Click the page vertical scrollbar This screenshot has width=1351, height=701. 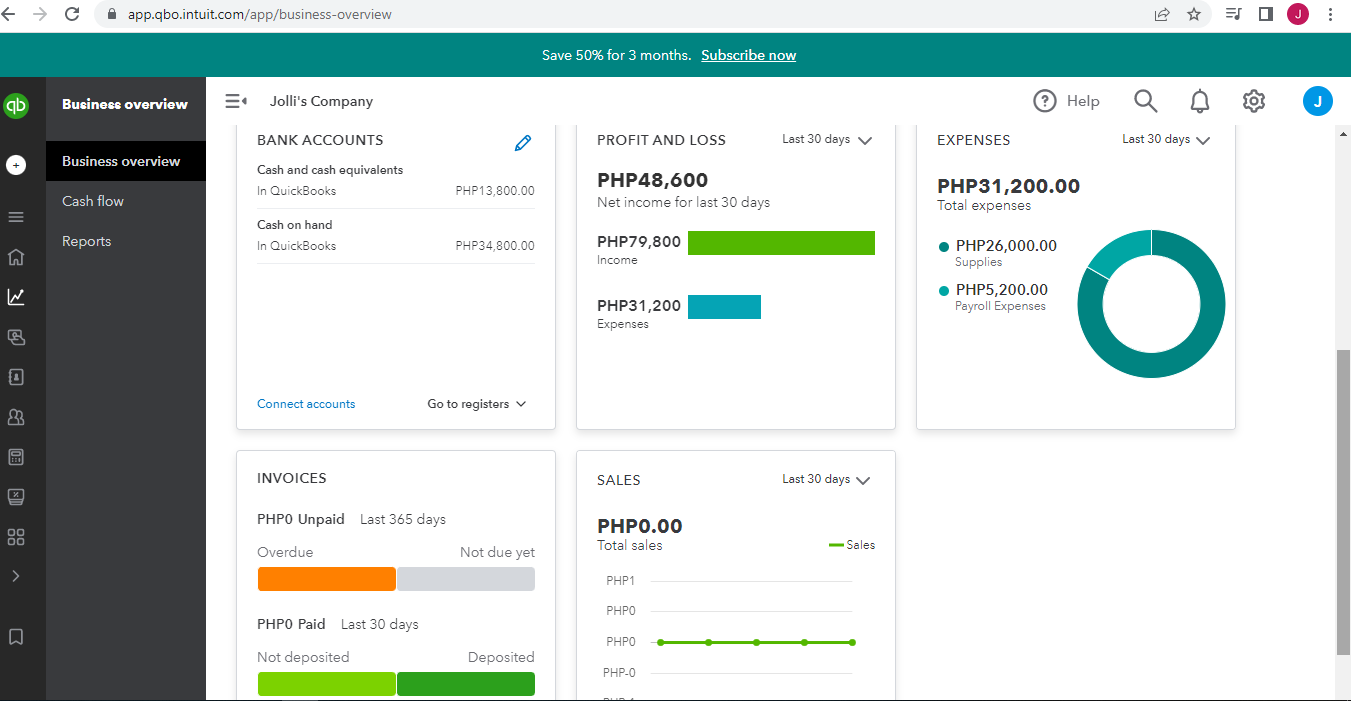1343,500
